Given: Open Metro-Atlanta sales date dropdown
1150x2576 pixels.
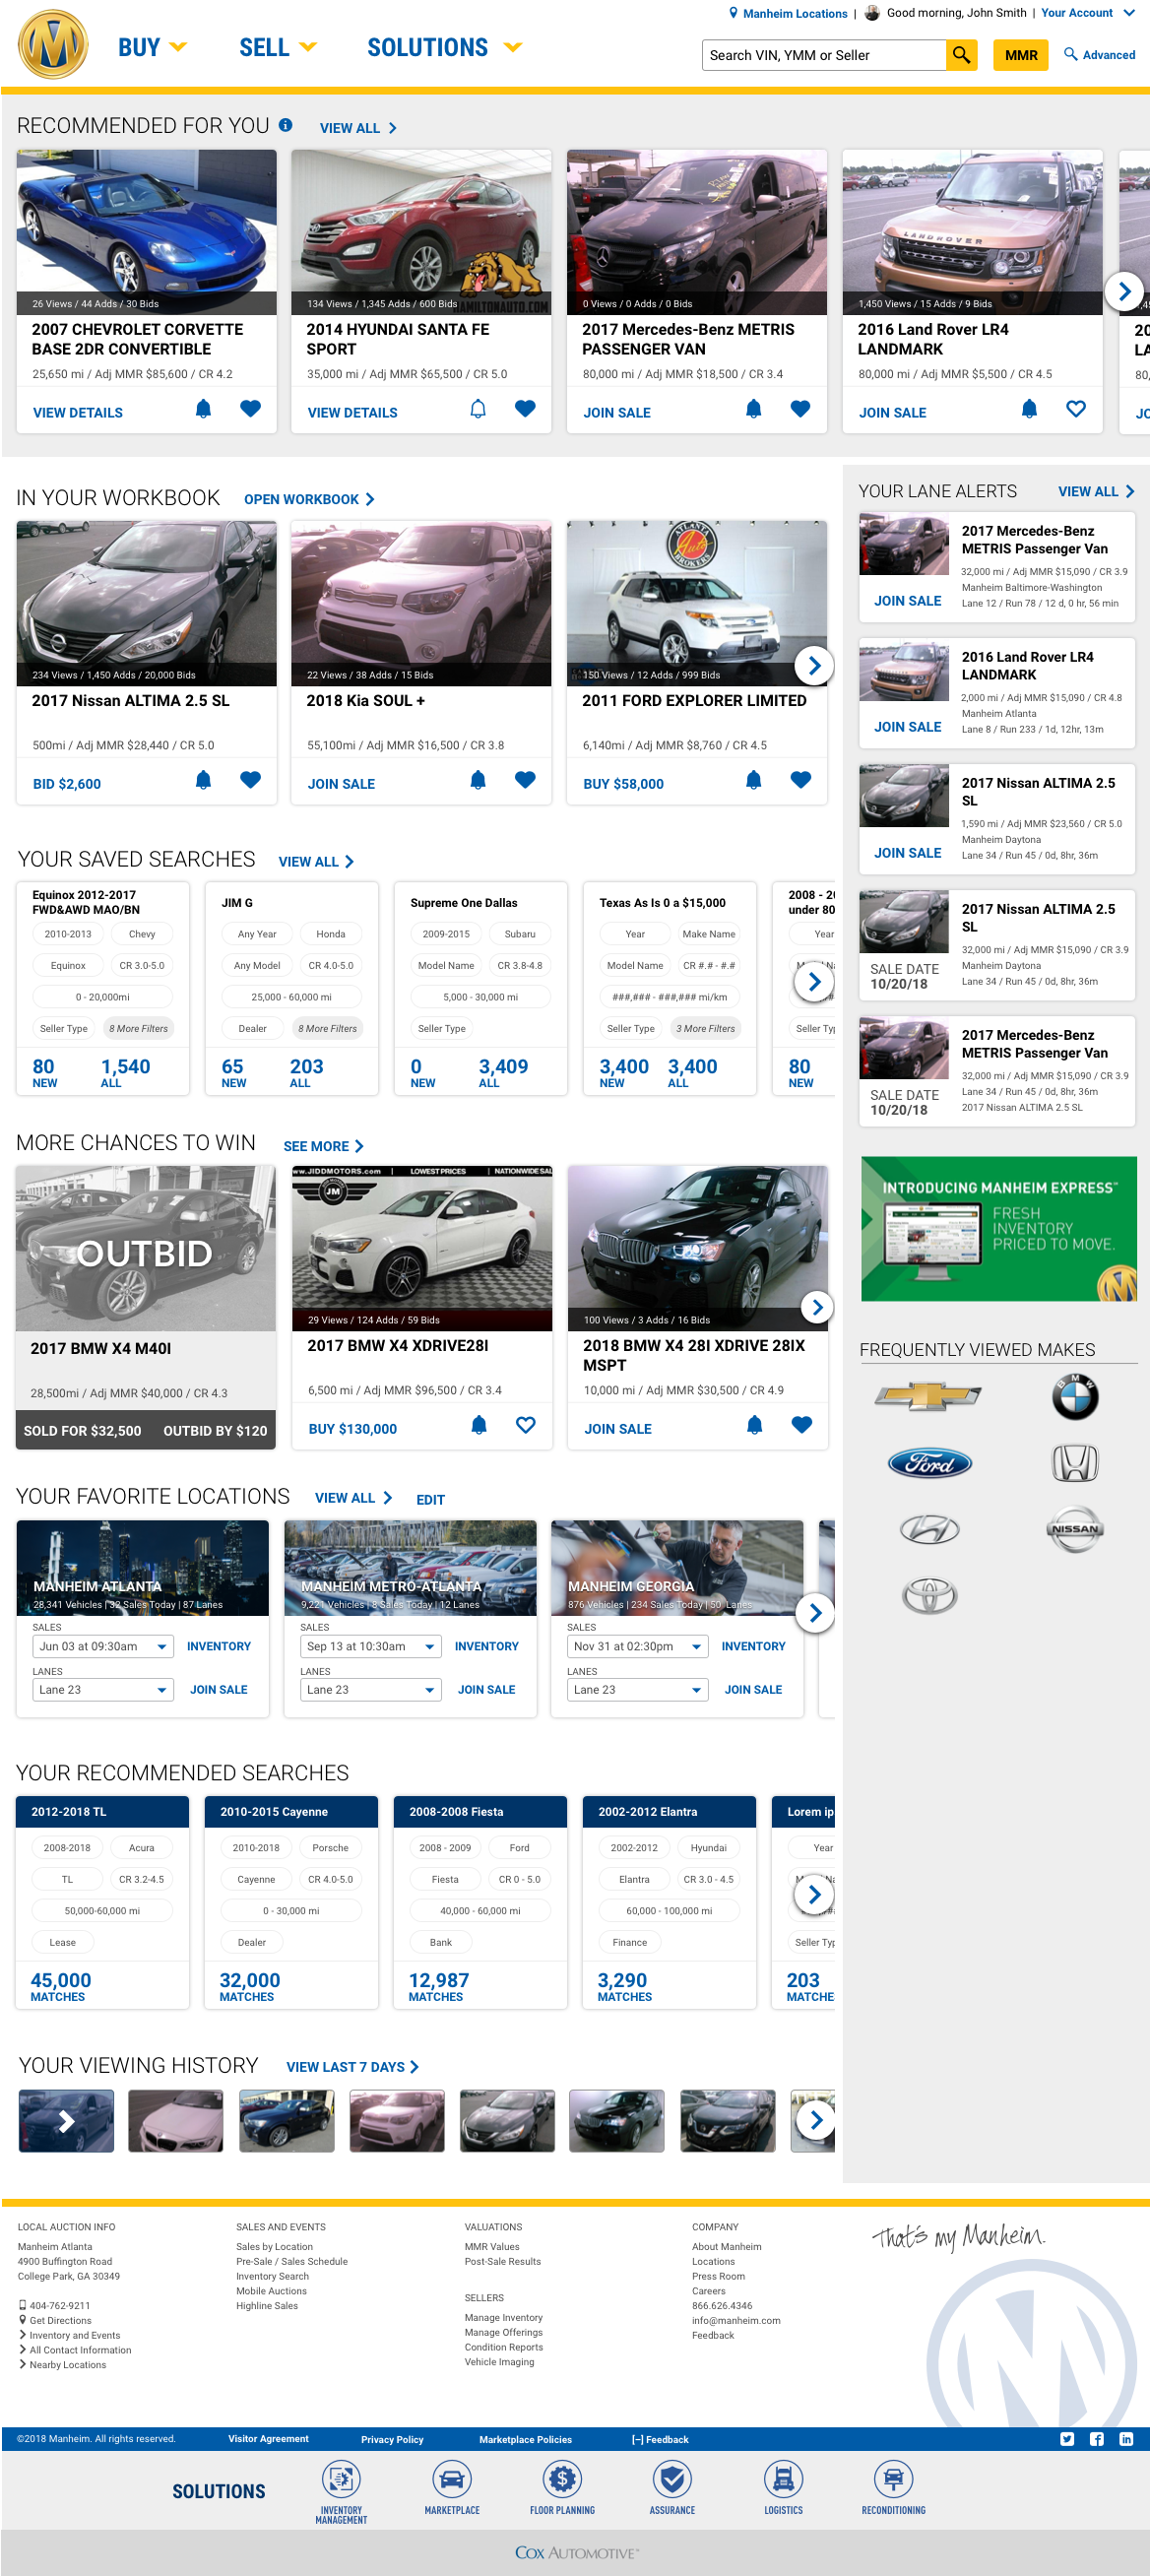Looking at the screenshot, I should [x=371, y=1646].
